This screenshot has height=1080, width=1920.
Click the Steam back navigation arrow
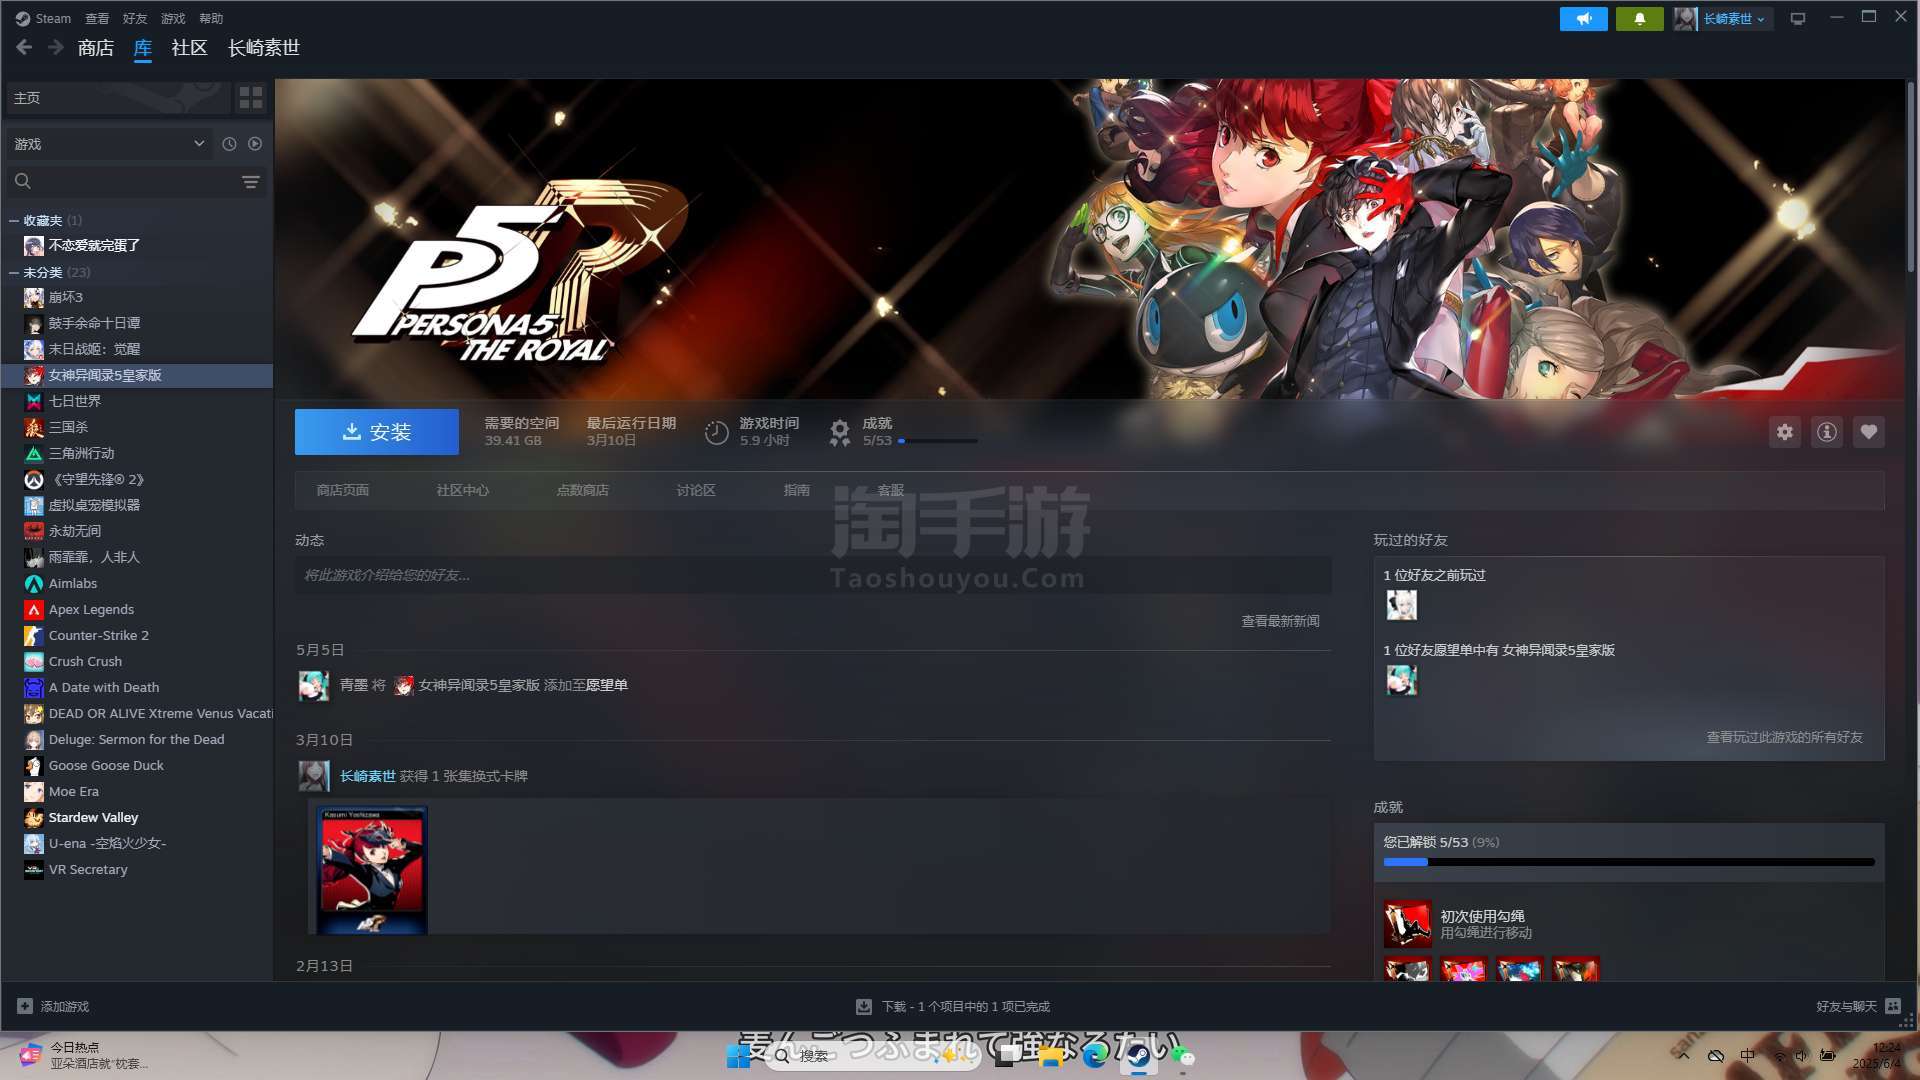24,48
